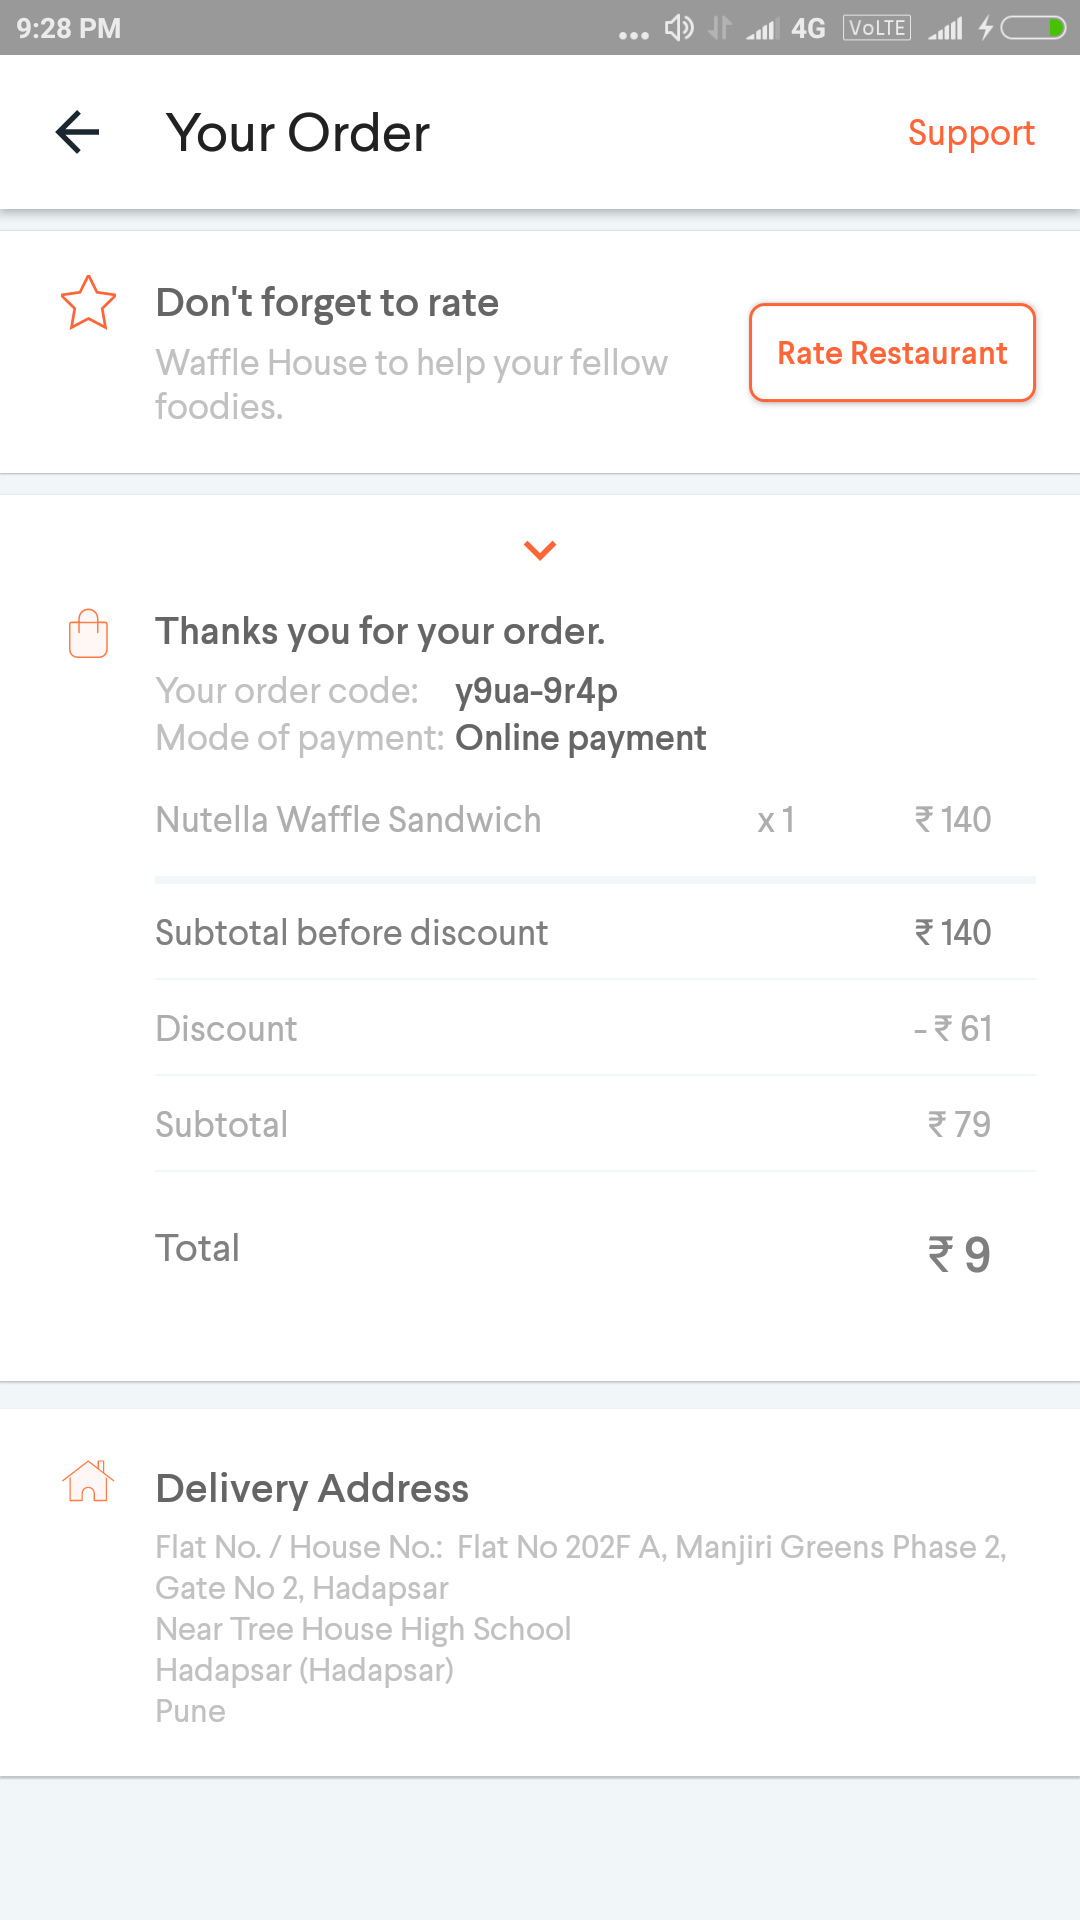Tap the shopping bag icon
This screenshot has height=1920, width=1080.
click(88, 634)
